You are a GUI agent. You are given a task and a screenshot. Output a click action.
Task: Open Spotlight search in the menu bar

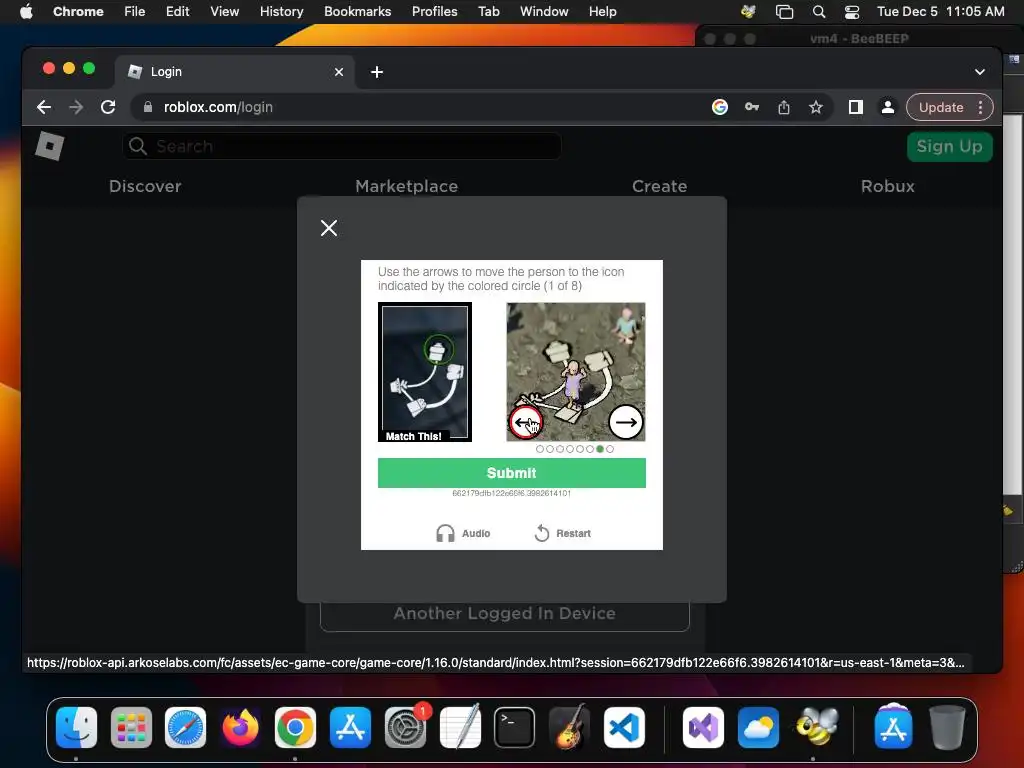tap(819, 12)
